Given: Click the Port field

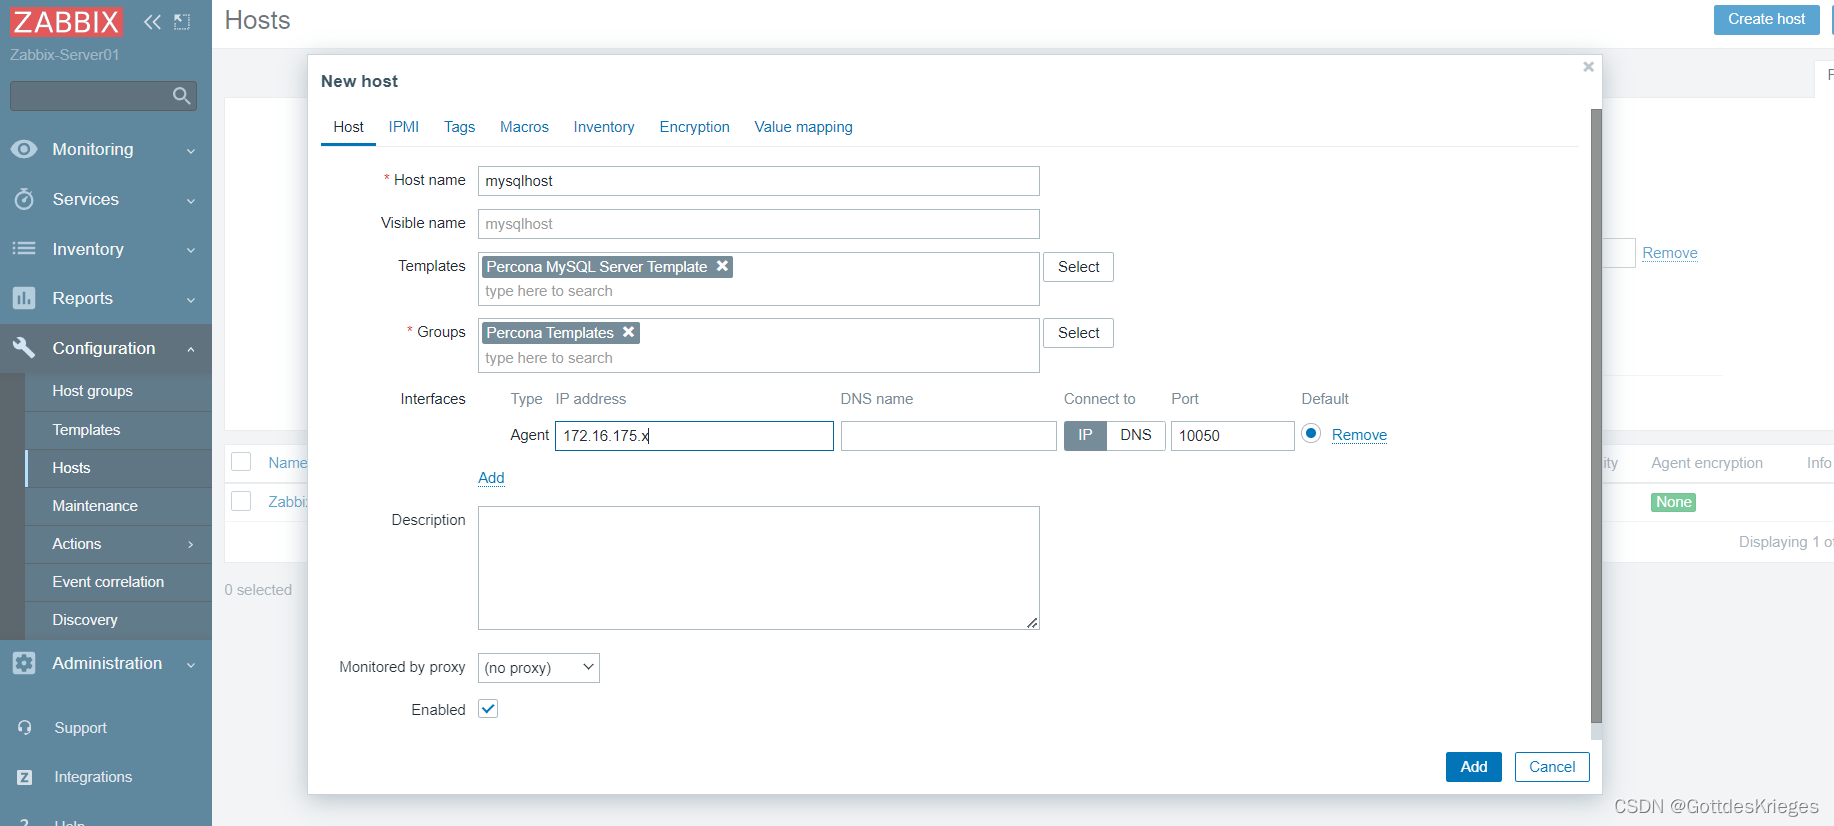Looking at the screenshot, I should (1232, 436).
